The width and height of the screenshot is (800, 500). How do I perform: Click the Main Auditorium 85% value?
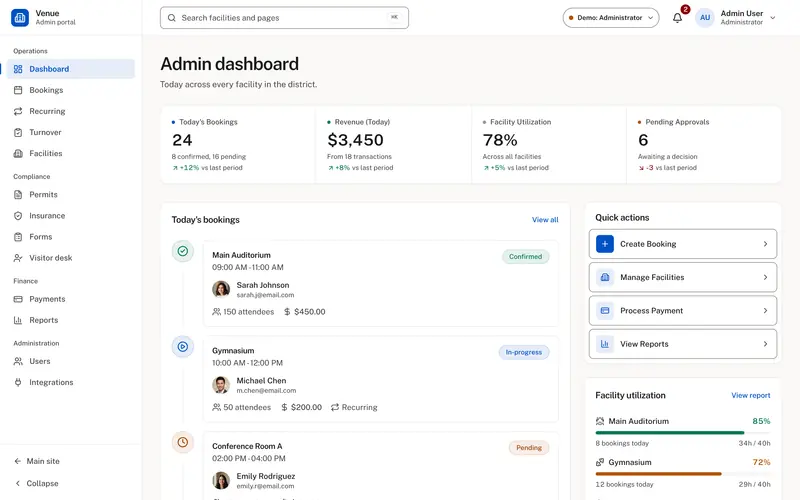pos(761,421)
